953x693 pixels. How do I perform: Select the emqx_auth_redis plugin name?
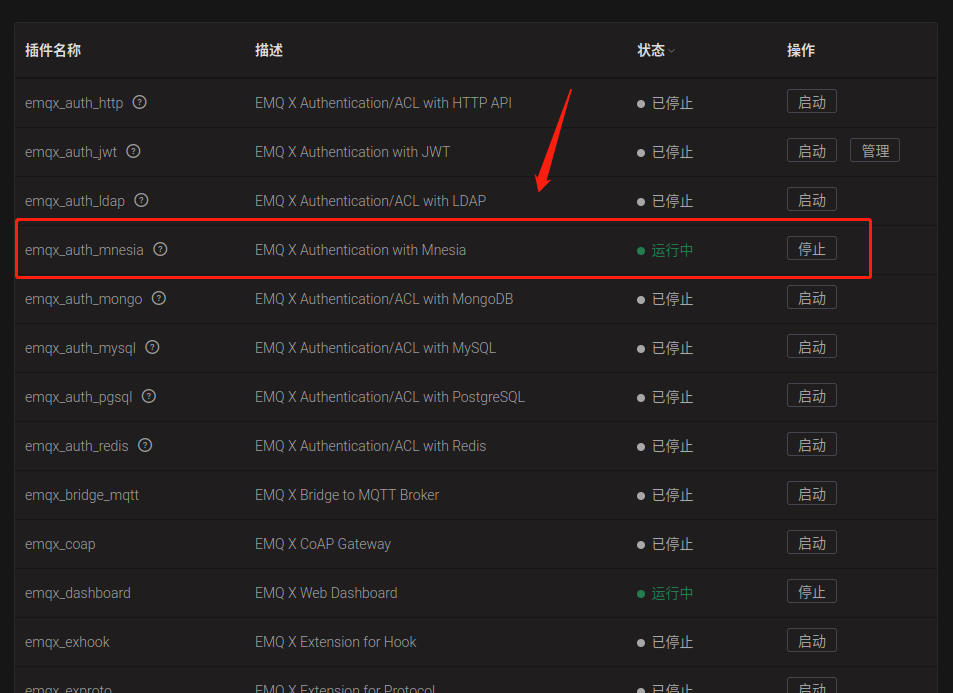[77, 446]
